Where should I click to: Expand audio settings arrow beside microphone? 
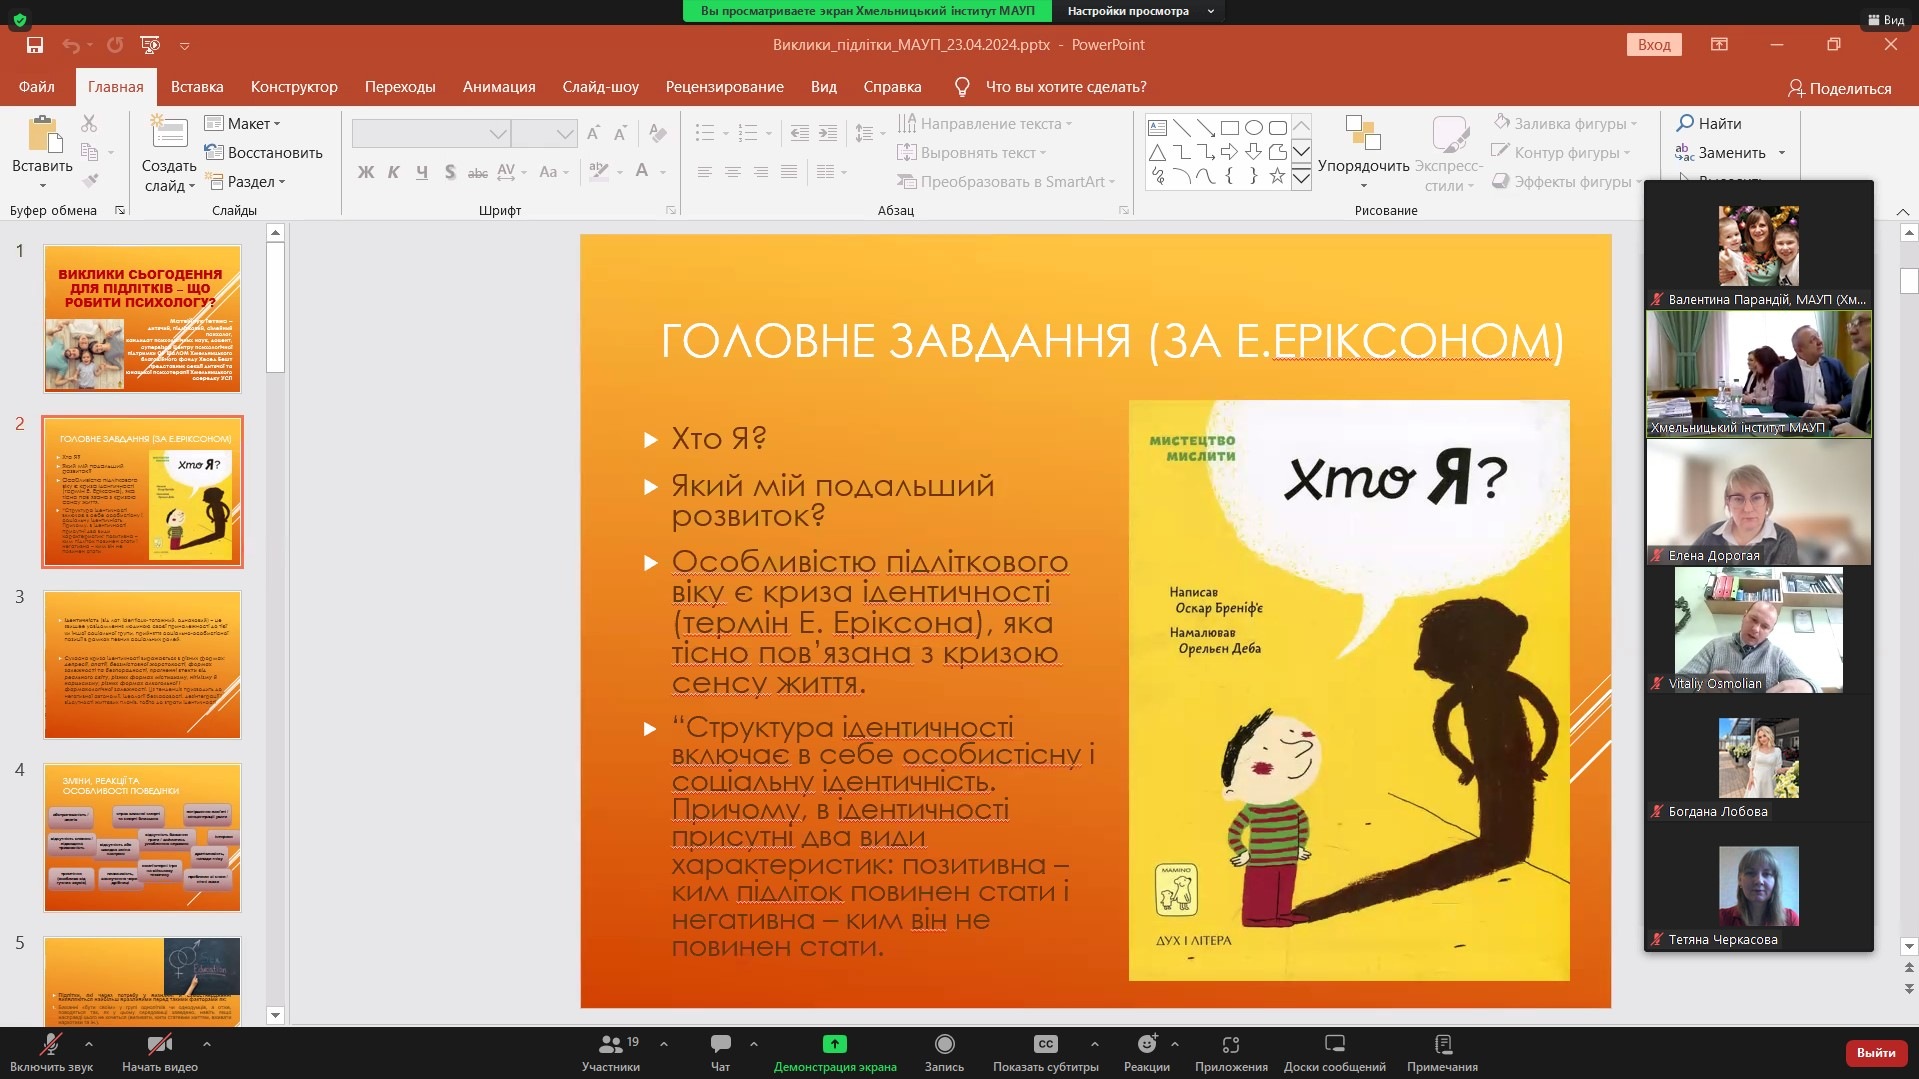(x=89, y=1044)
